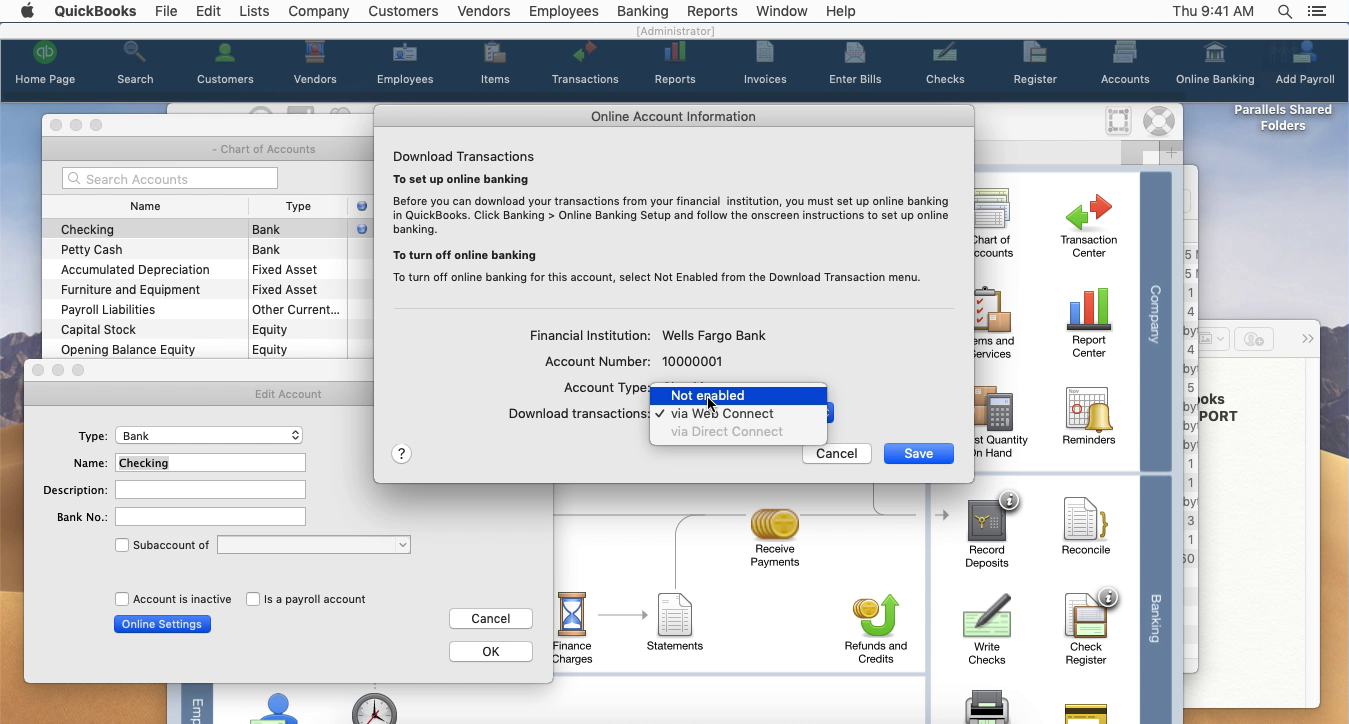1349x724 pixels.
Task: Open the Apple menu
Action: pyautogui.click(x=27, y=11)
